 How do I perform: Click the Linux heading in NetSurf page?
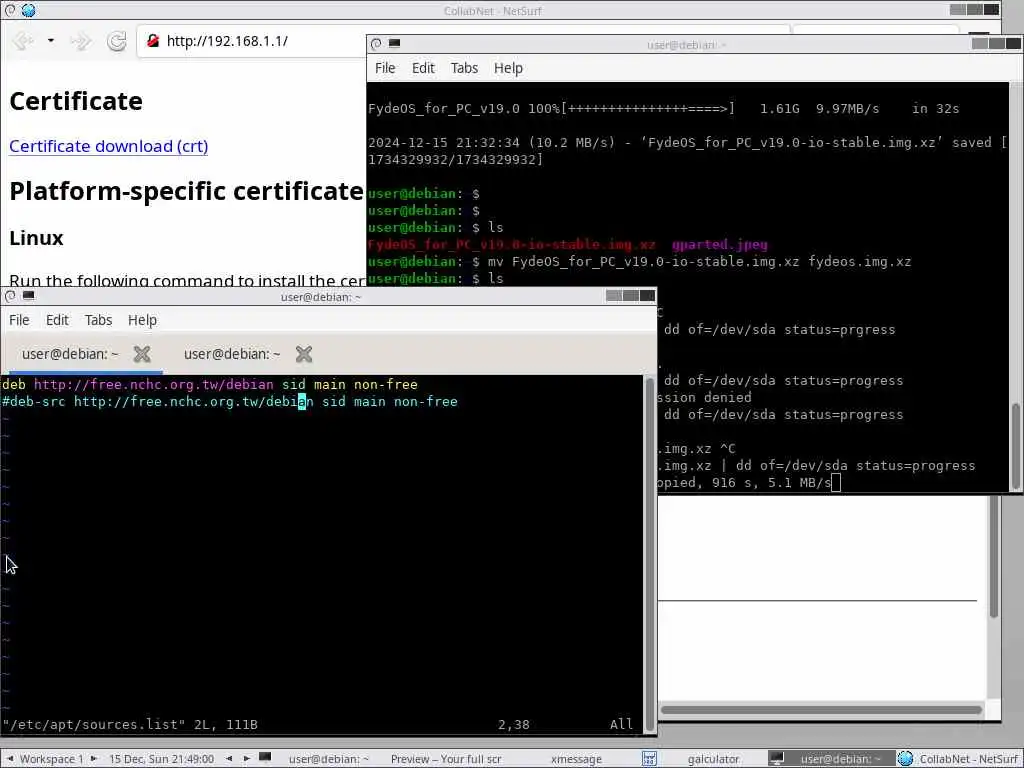tap(36, 238)
